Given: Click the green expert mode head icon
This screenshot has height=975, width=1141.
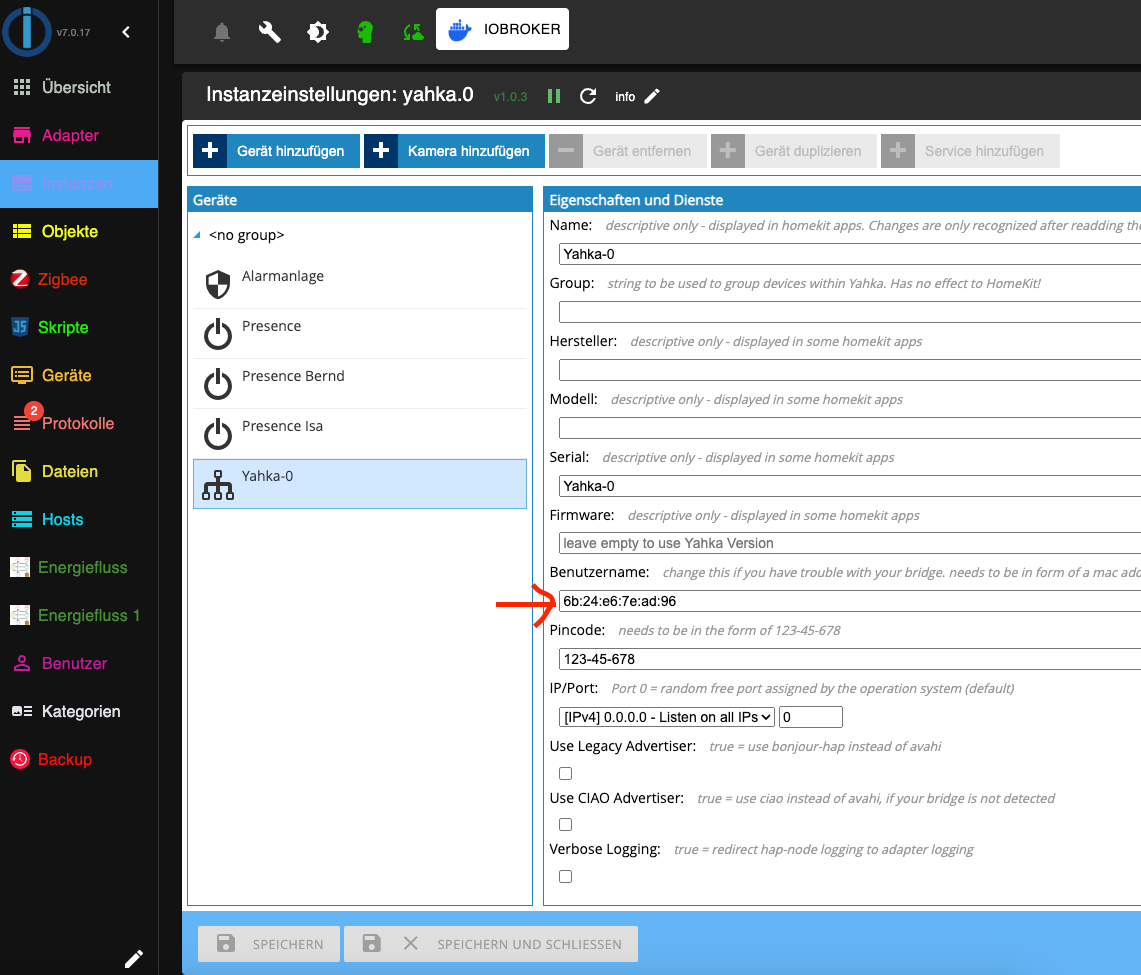Looking at the screenshot, I should 365,32.
